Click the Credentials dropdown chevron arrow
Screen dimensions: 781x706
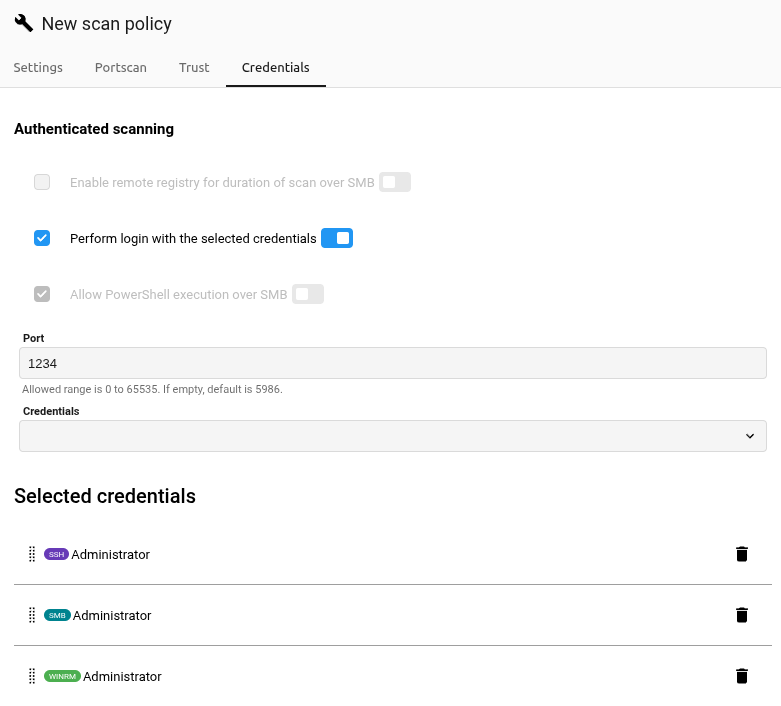[x=750, y=436]
